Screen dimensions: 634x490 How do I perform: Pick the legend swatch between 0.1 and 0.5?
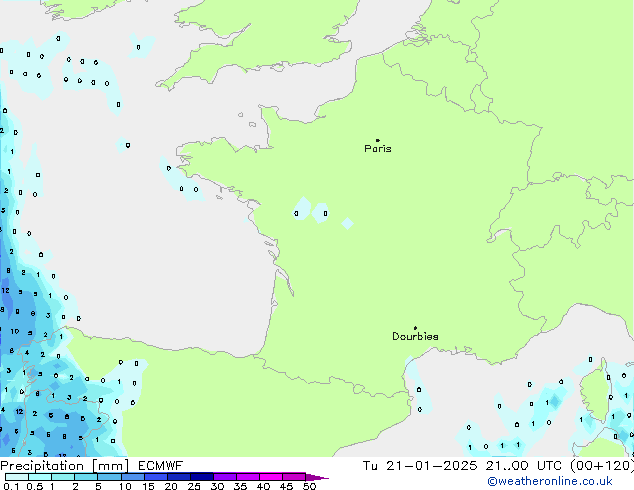(x=17, y=477)
